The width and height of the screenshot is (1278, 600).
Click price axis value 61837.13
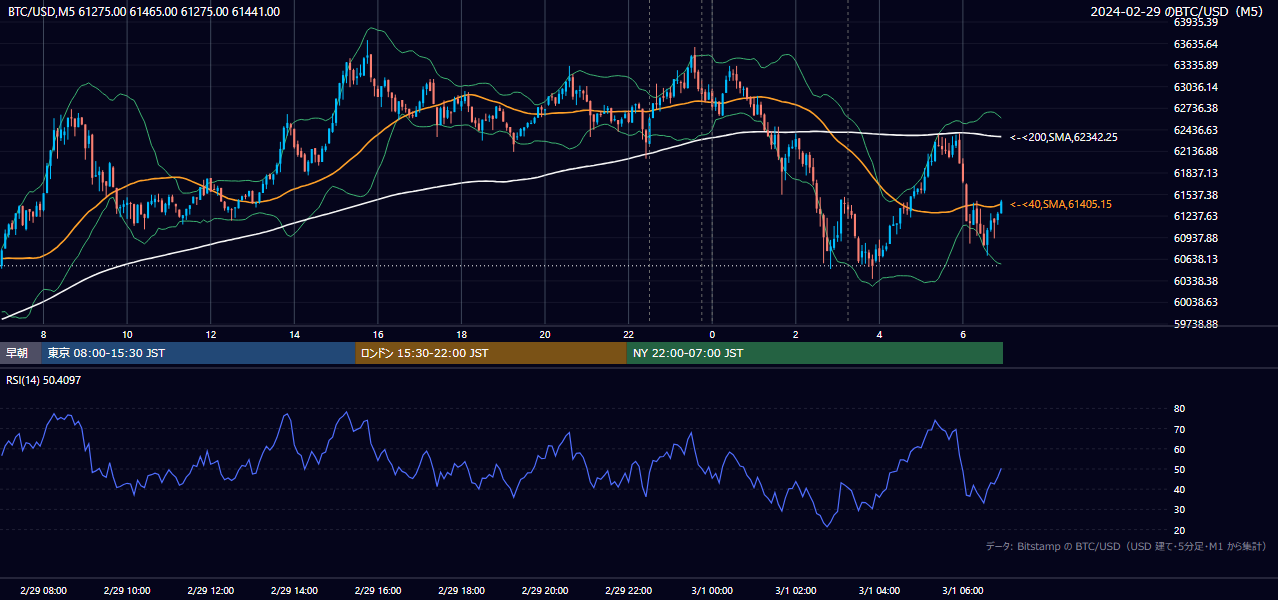click(x=1195, y=173)
